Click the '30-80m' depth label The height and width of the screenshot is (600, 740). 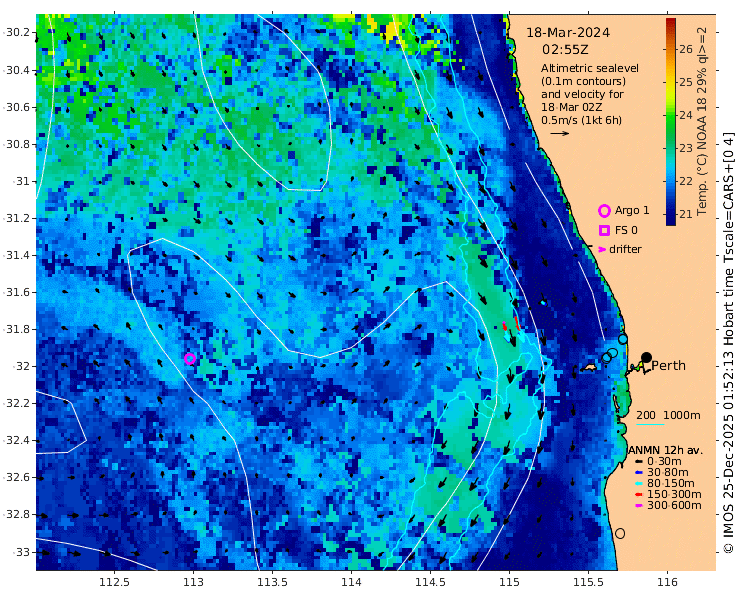(x=667, y=473)
